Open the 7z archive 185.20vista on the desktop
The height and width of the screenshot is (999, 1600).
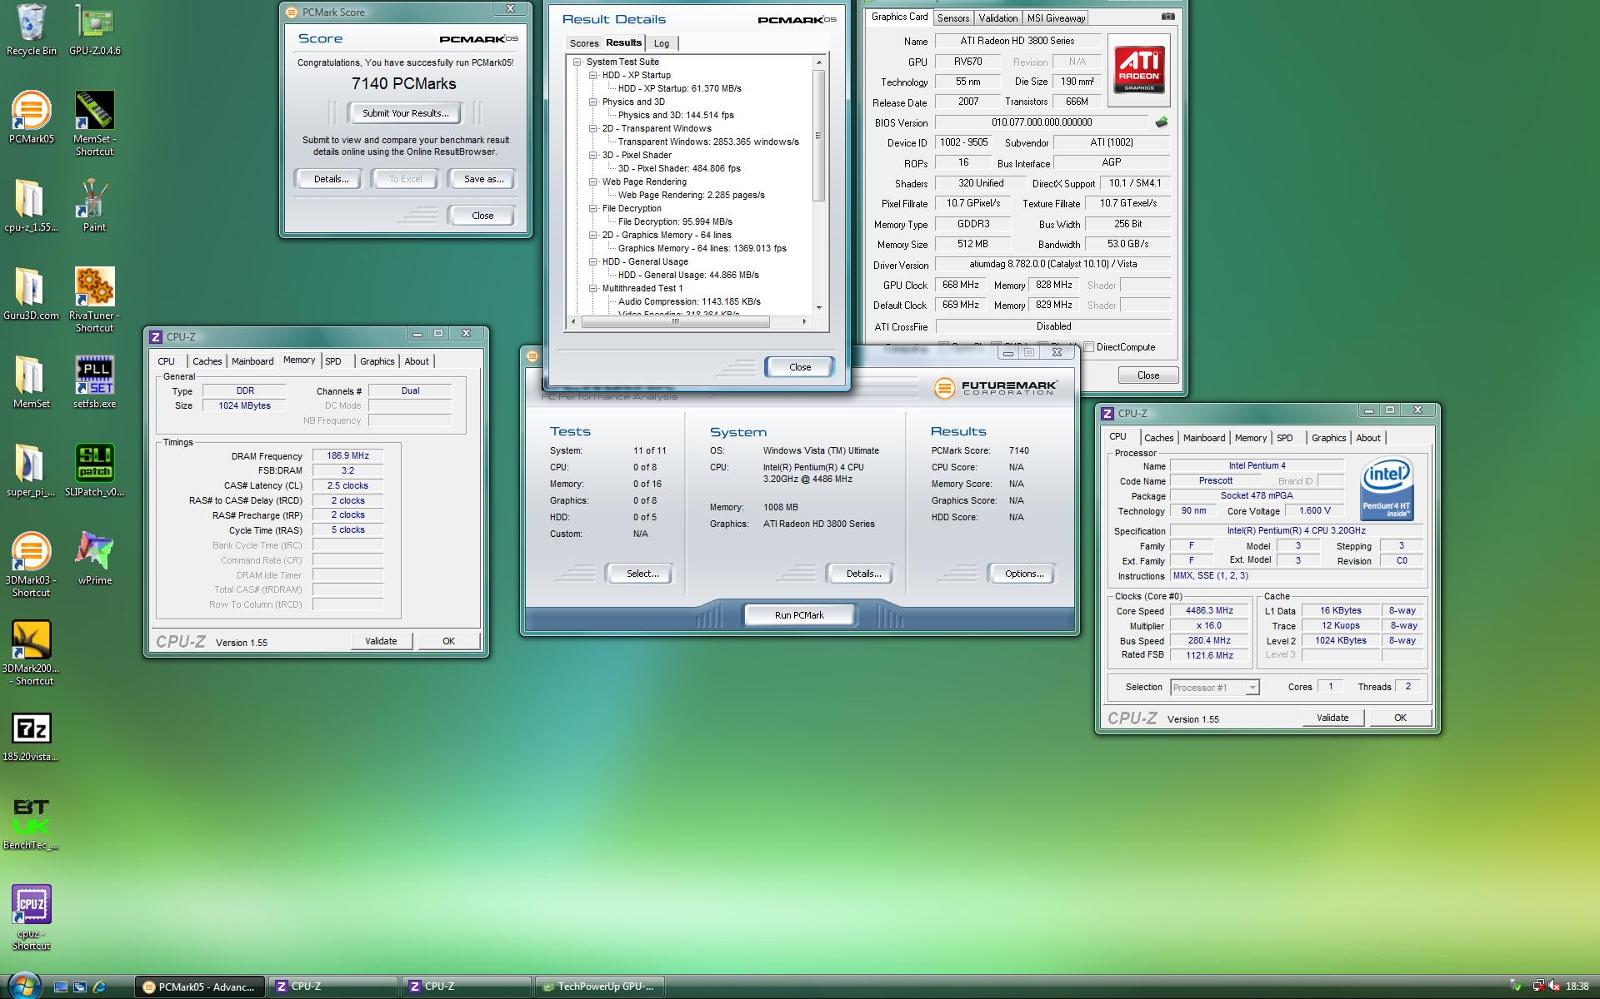[x=31, y=736]
